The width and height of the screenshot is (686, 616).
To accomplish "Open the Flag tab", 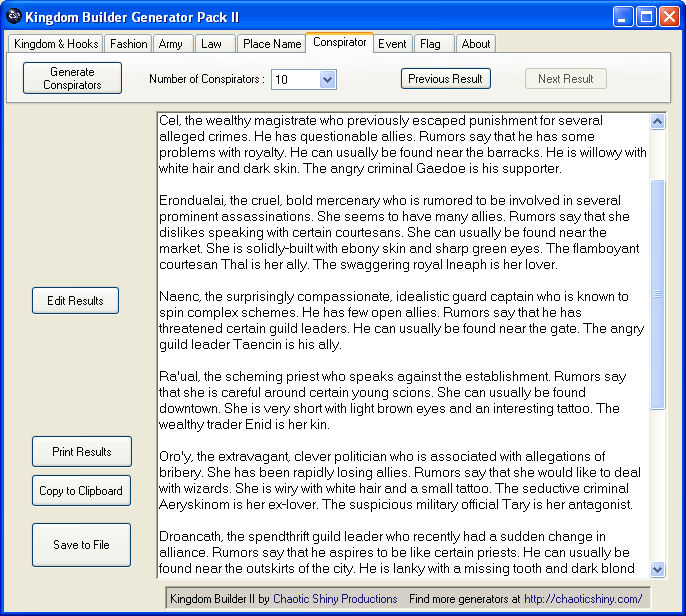I will pos(434,44).
